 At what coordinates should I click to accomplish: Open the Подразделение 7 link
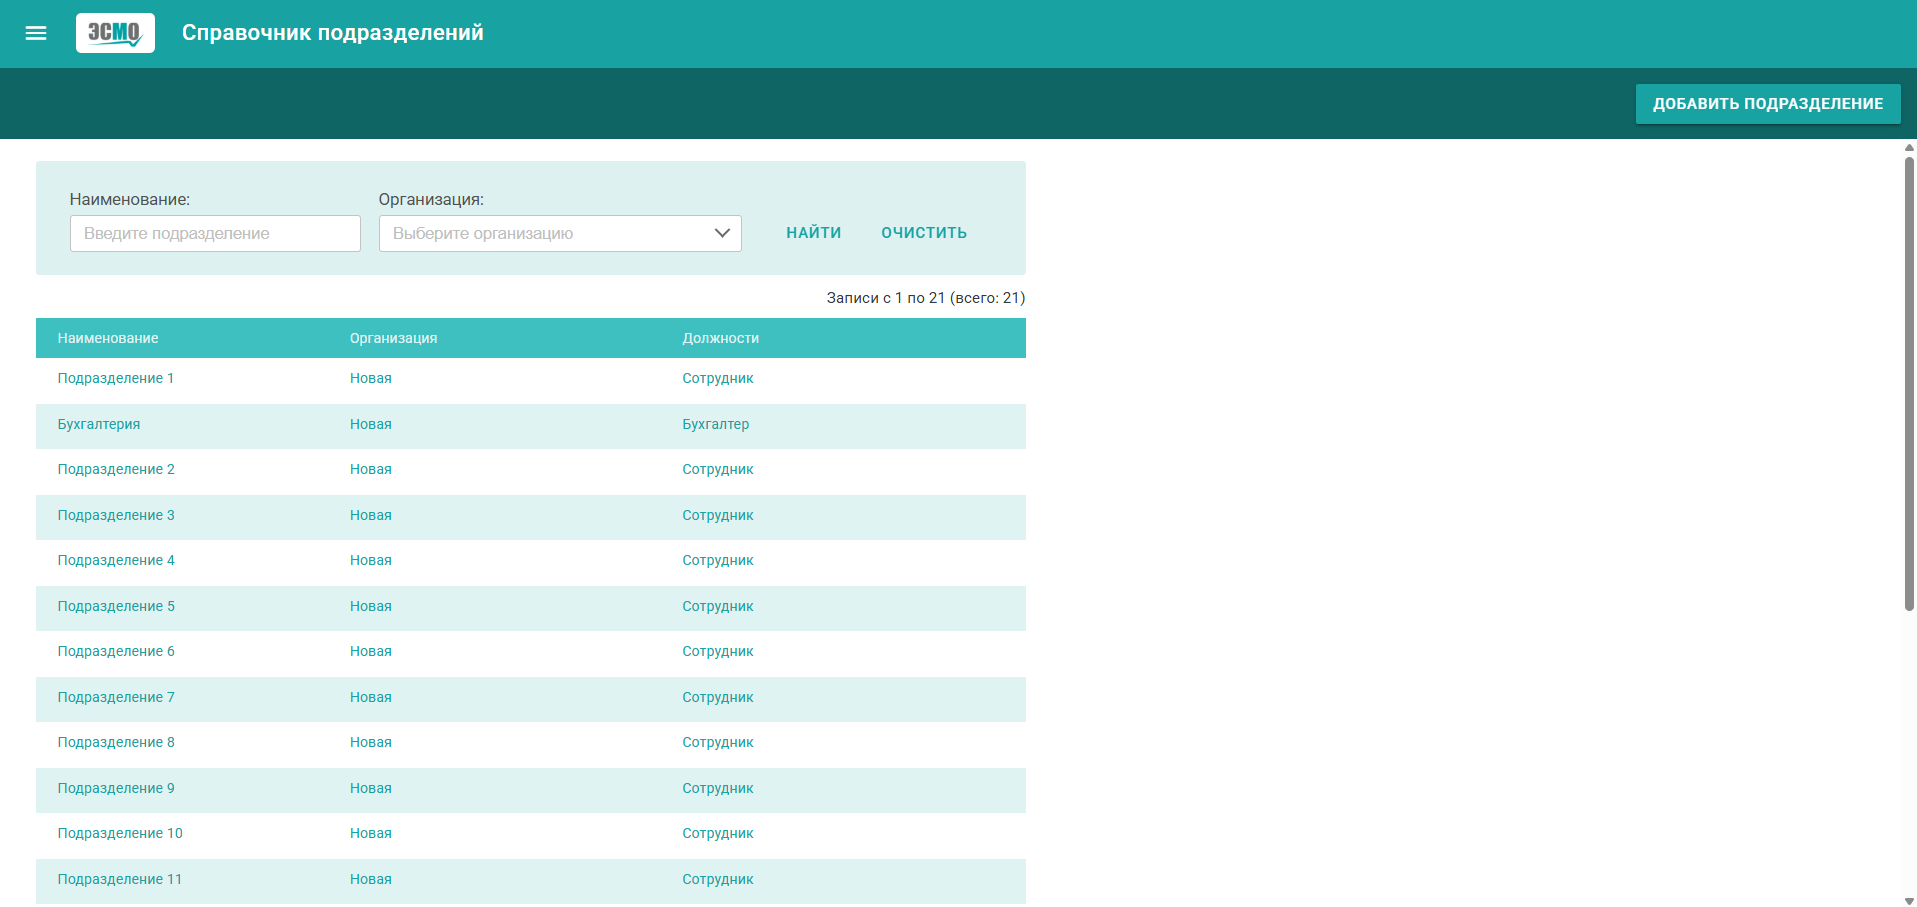click(x=116, y=697)
